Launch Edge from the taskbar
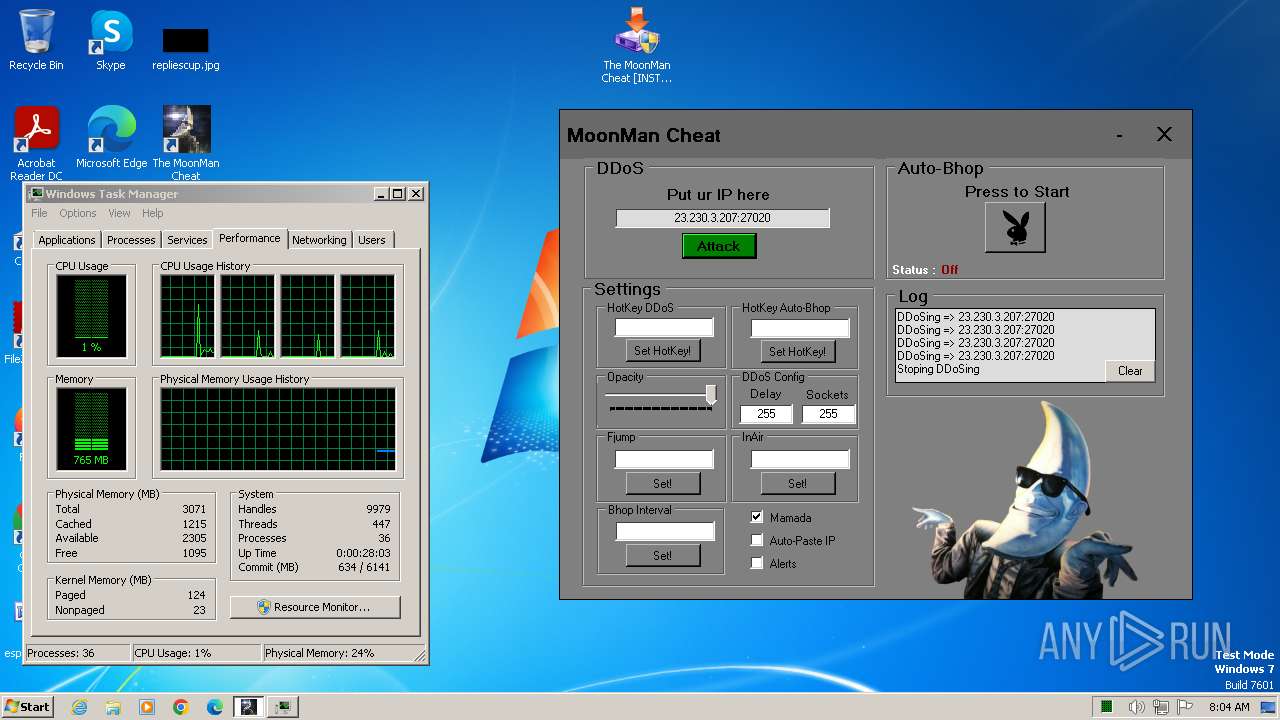The image size is (1280, 720). tap(215, 707)
